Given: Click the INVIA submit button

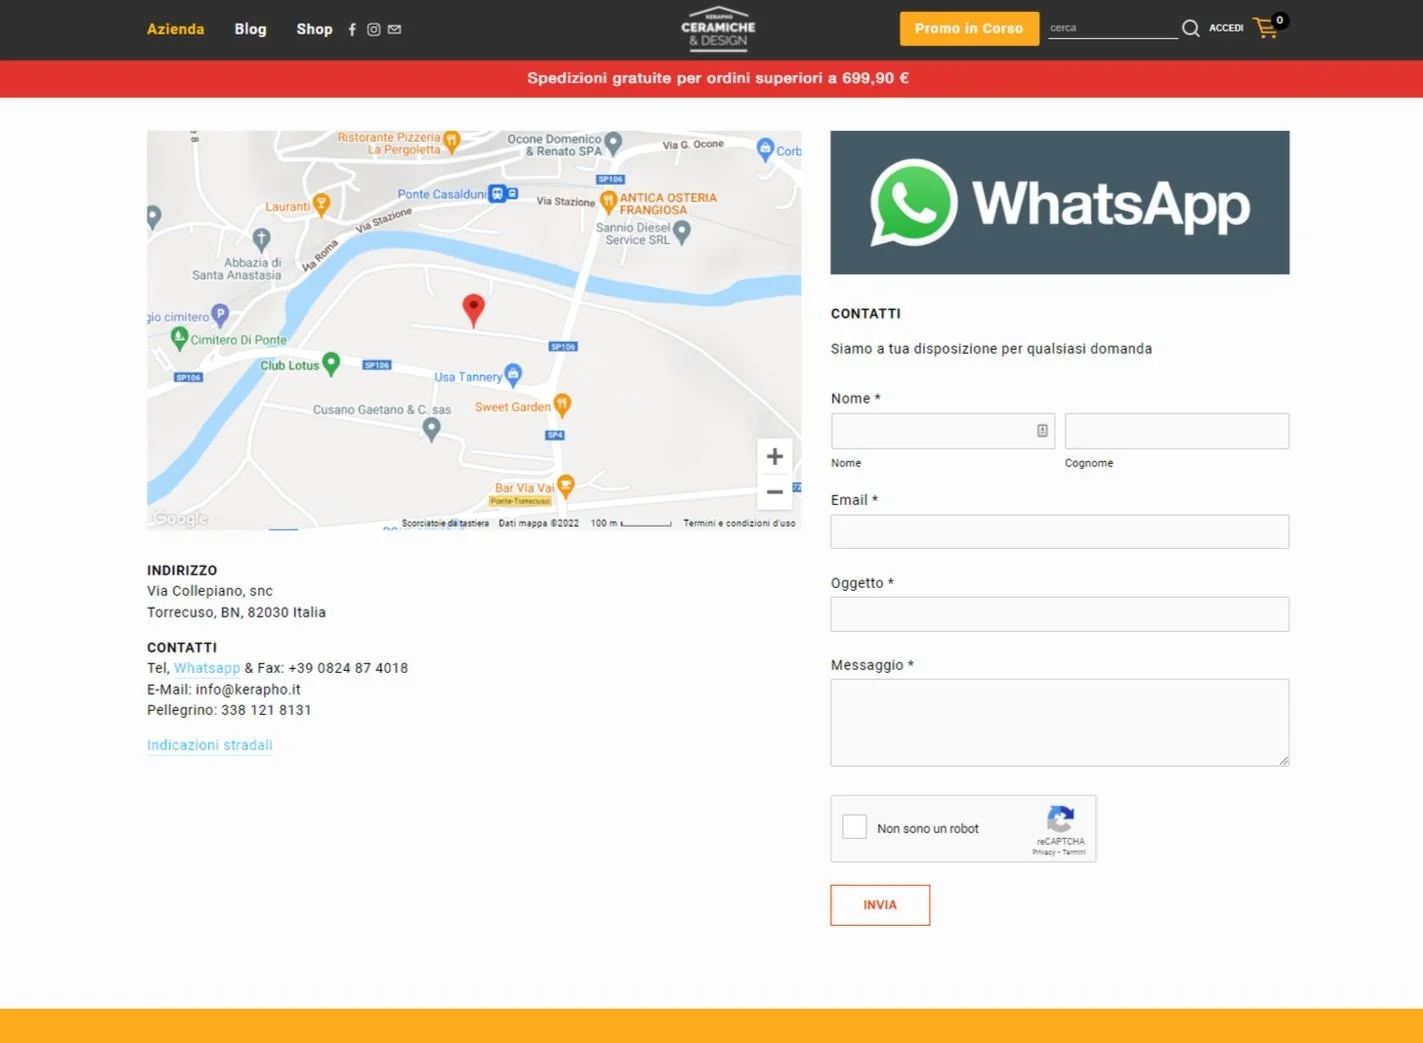Looking at the screenshot, I should click(880, 905).
